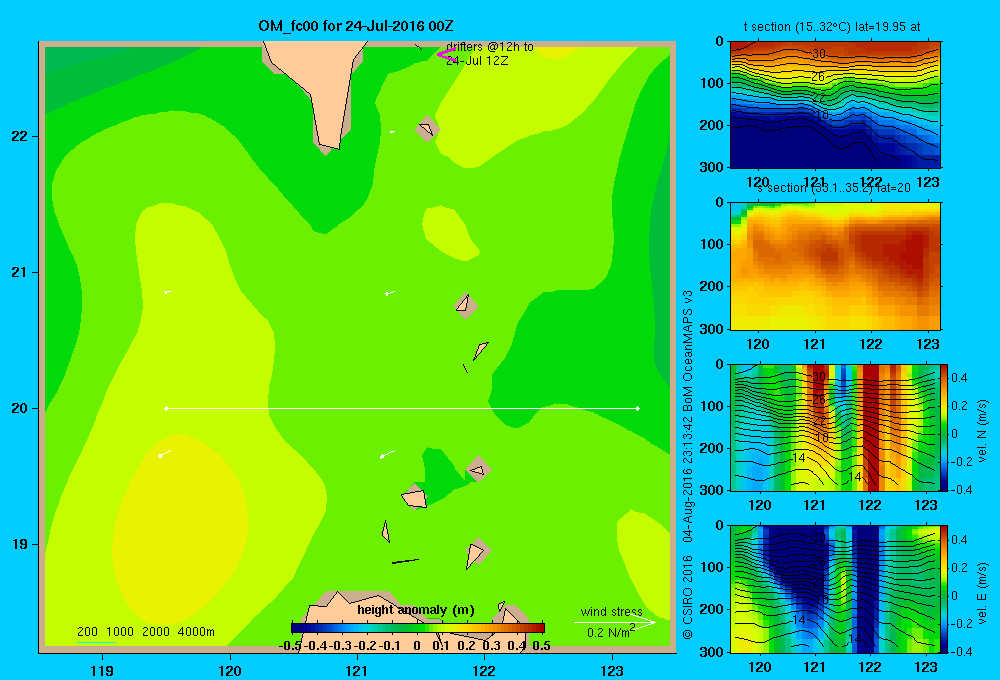Click the vel. E colorbar
This screenshot has width=1000, height=680.
point(944,589)
